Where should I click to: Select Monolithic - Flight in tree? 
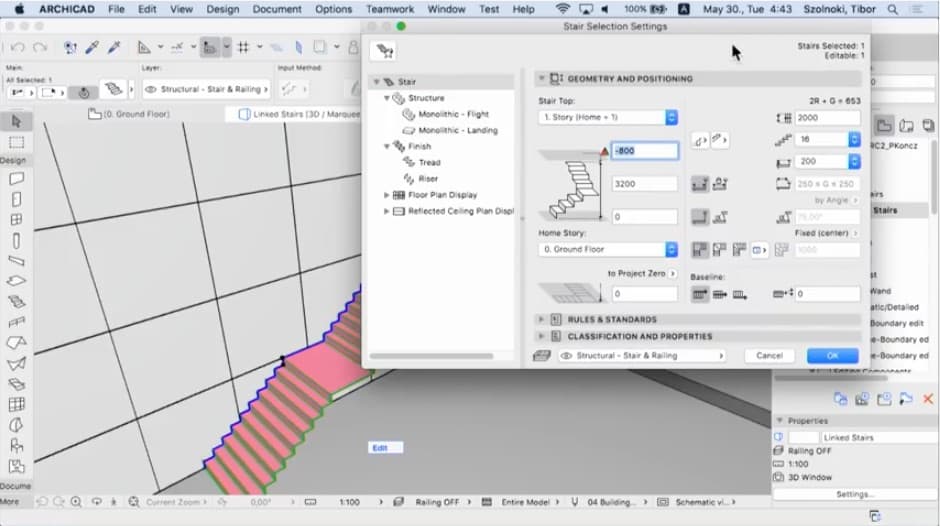(x=453, y=114)
